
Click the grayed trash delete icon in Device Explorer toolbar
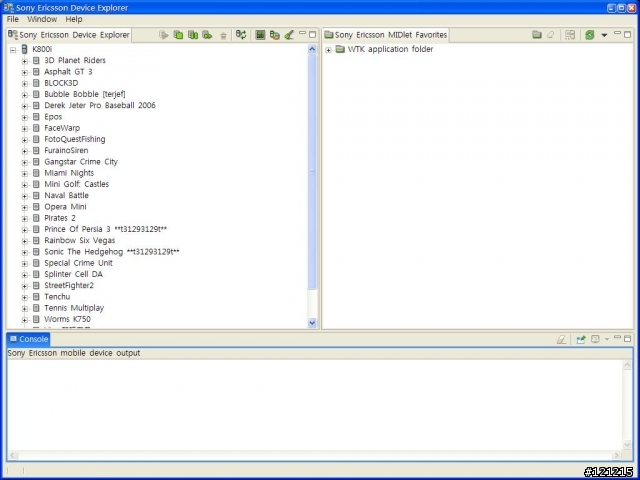click(223, 36)
